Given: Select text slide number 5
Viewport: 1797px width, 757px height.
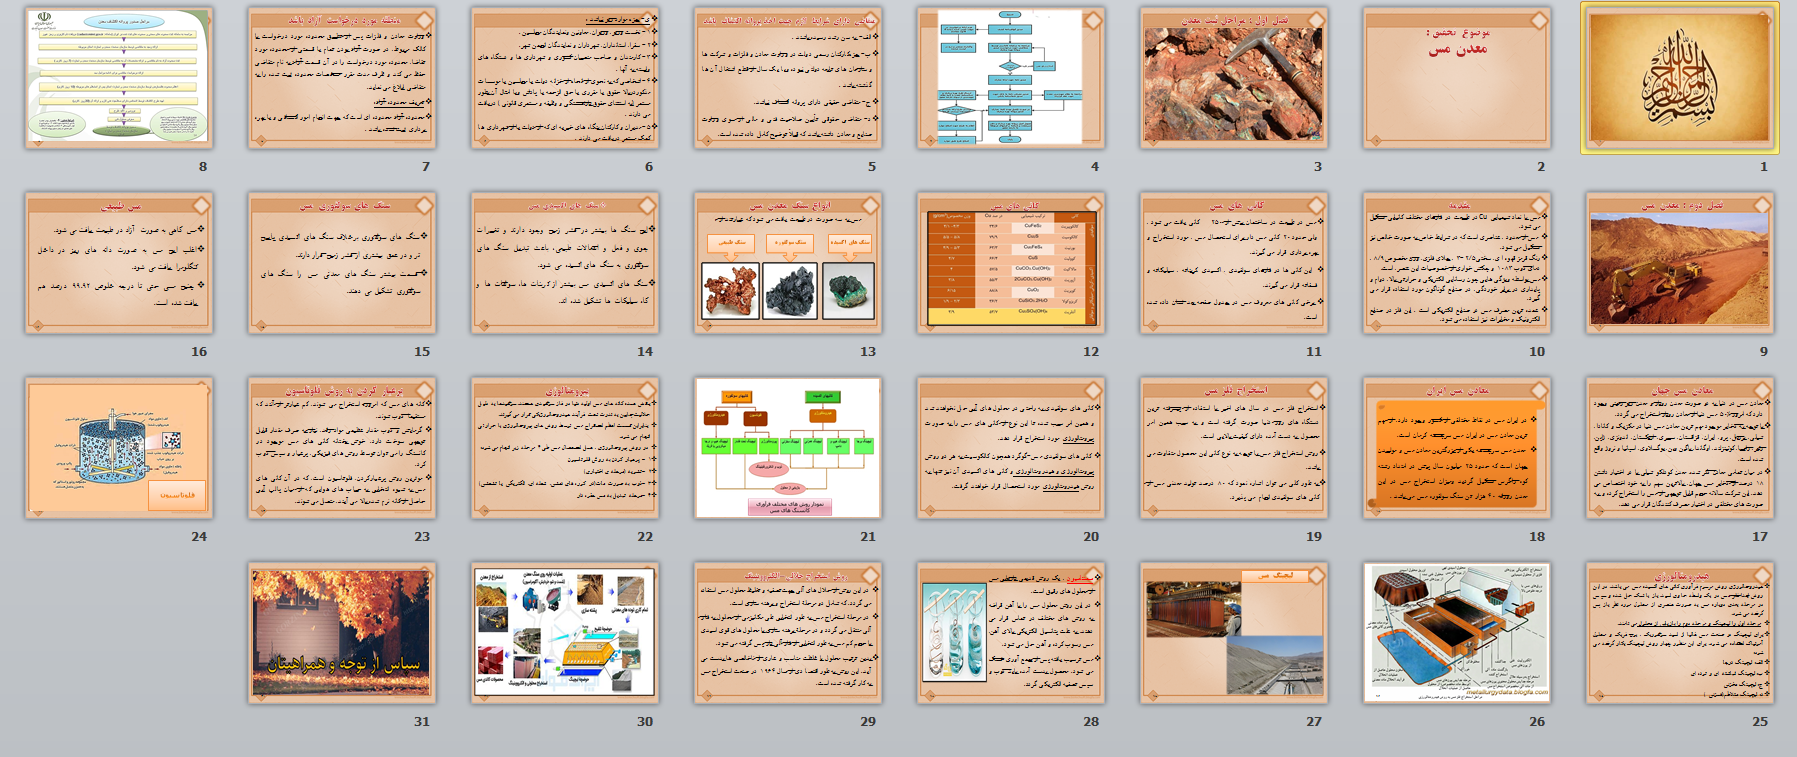Looking at the screenshot, I should 788,78.
